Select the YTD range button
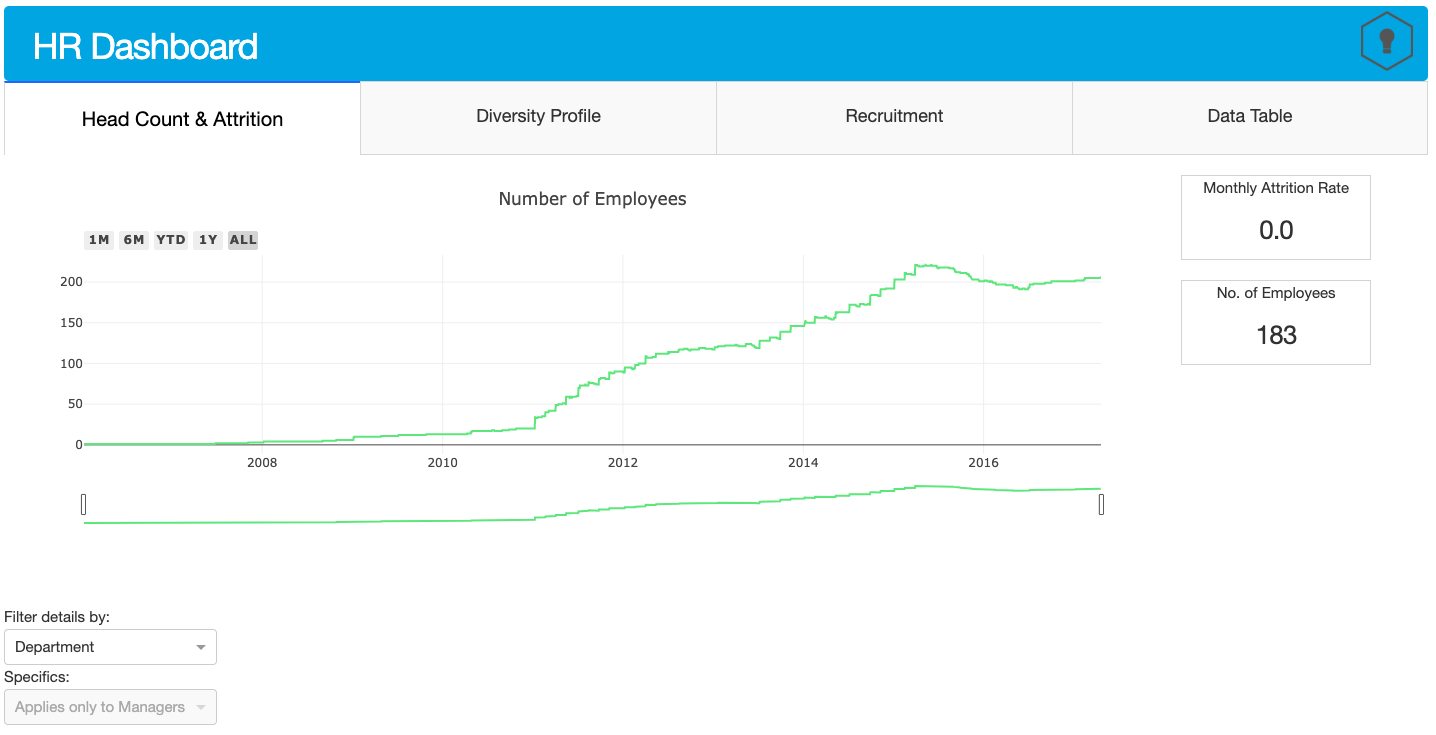The height and width of the screenshot is (735, 1436). (x=171, y=240)
